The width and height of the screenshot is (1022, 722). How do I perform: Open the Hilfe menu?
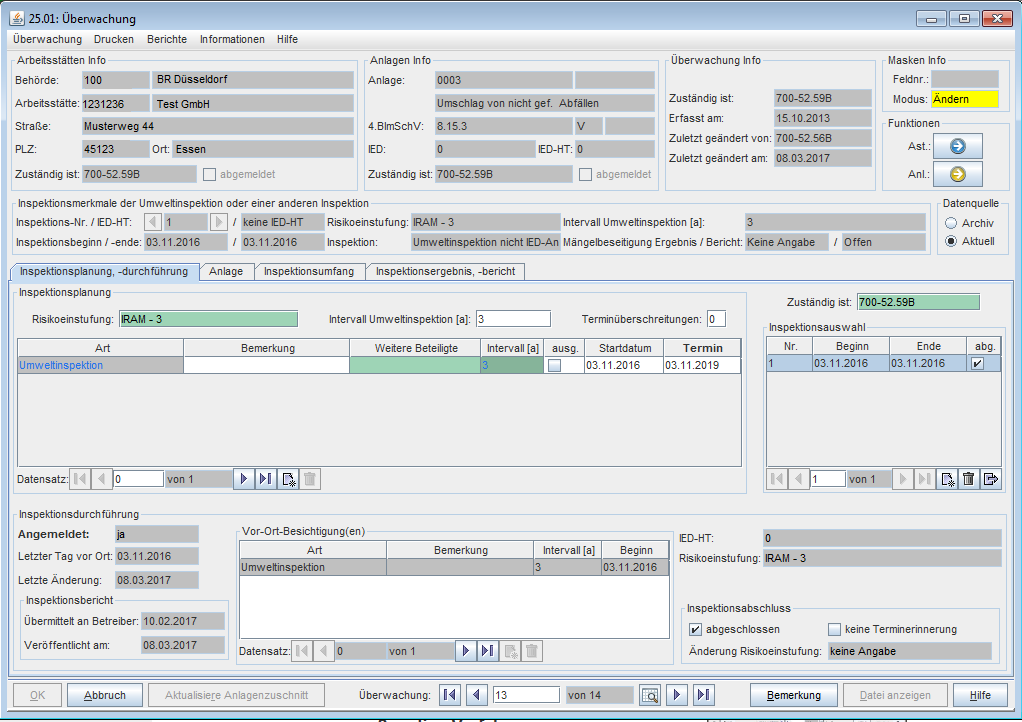(x=287, y=39)
